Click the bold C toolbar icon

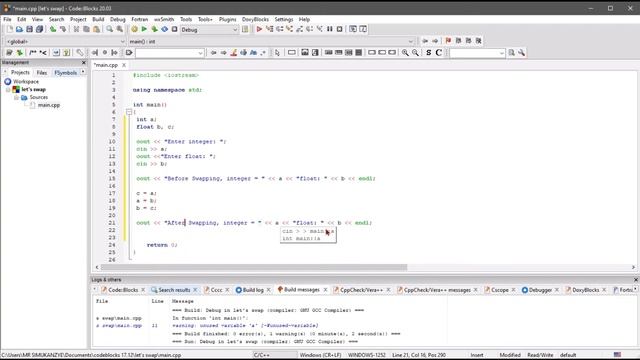[x=439, y=53]
